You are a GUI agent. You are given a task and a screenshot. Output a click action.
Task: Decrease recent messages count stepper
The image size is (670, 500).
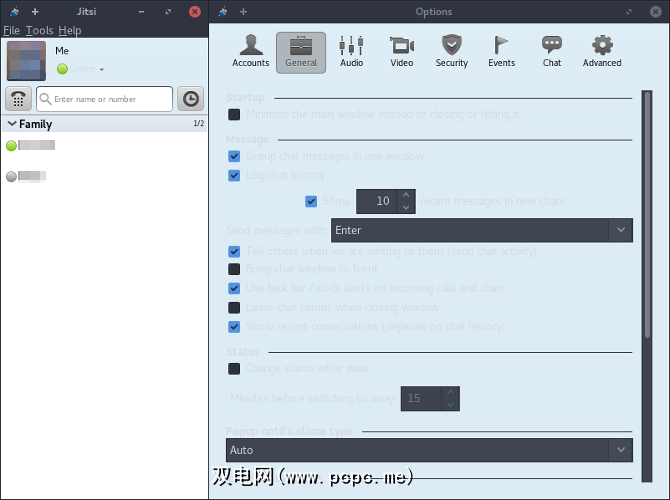point(406,207)
